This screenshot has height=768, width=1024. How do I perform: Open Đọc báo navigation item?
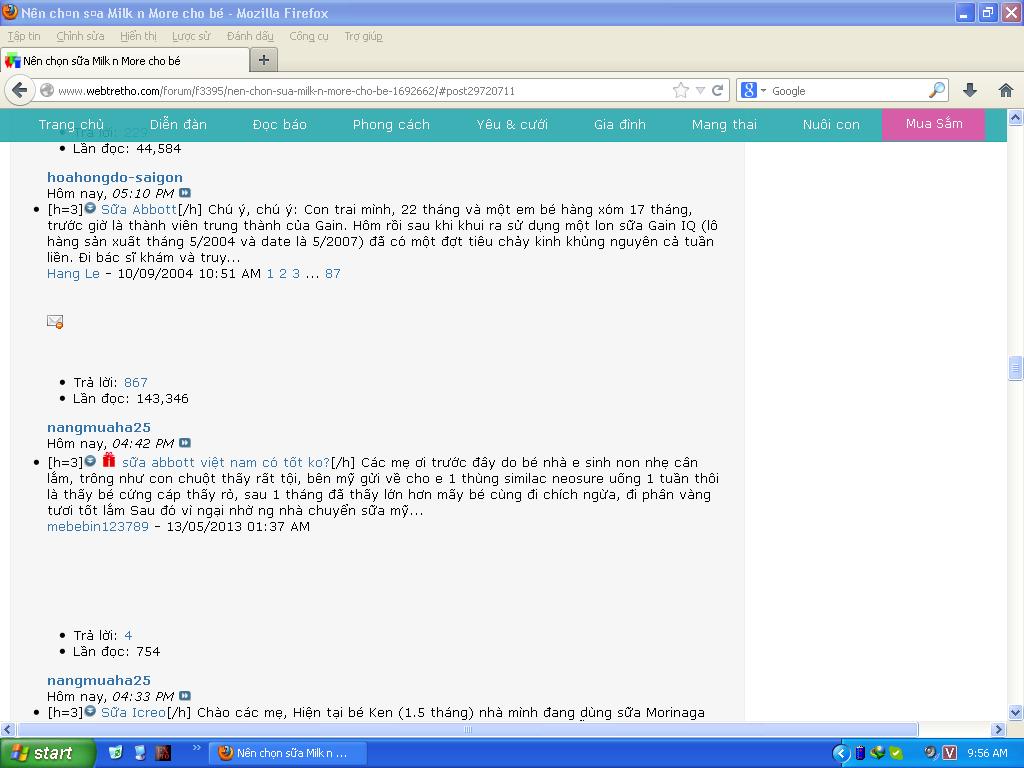point(280,125)
